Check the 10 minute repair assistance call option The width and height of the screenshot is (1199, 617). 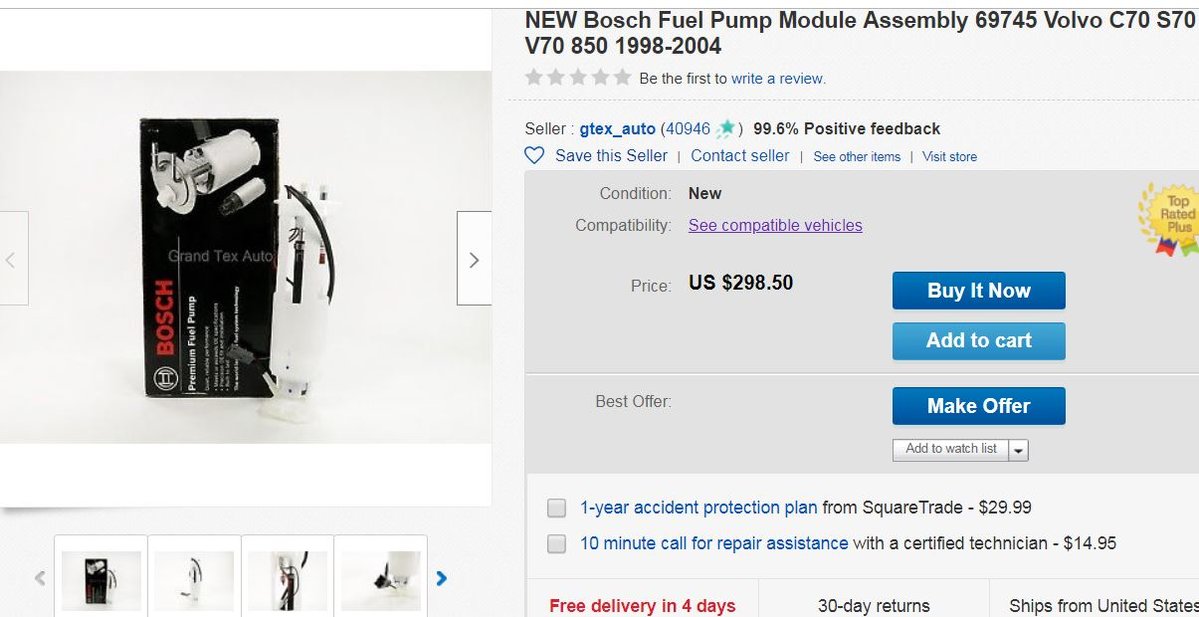point(556,544)
